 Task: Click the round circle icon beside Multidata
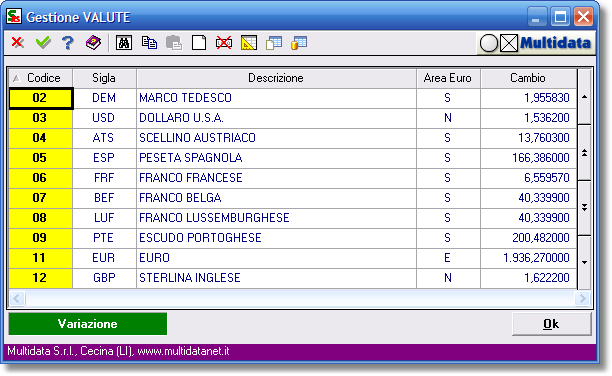pyautogui.click(x=489, y=43)
